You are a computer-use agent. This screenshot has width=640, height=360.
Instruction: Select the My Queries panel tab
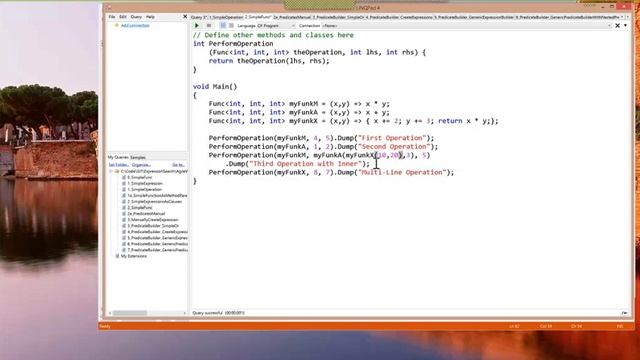tap(118, 157)
